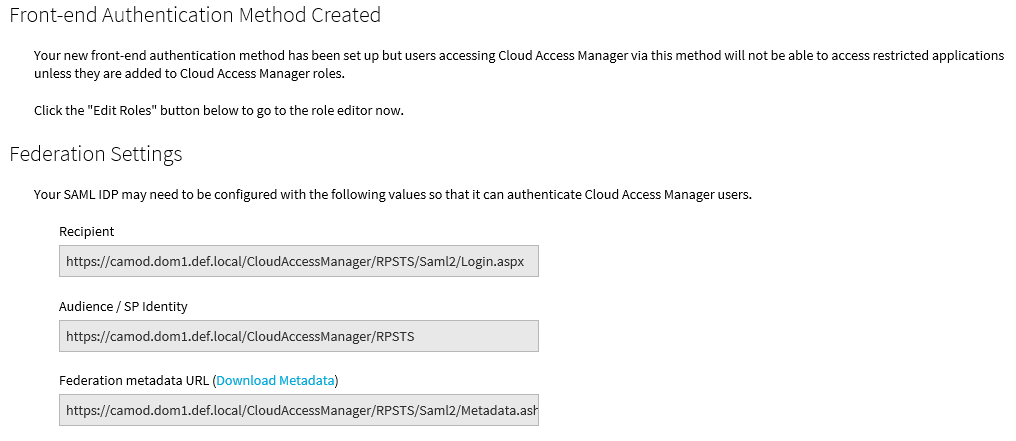1016x441 pixels.
Task: Click the Download Metadata link
Action: coord(275,381)
